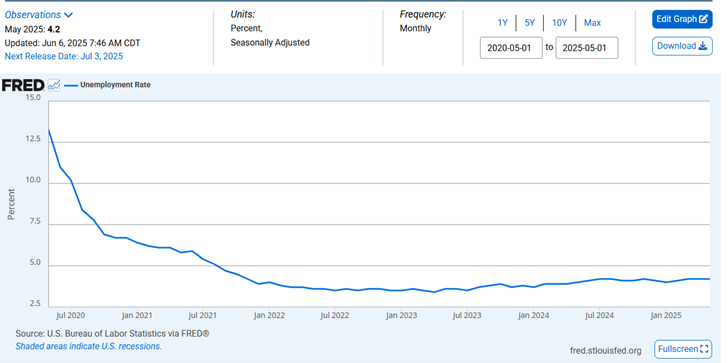The width and height of the screenshot is (728, 363).
Task: Select the Max date range
Action: coord(592,23)
